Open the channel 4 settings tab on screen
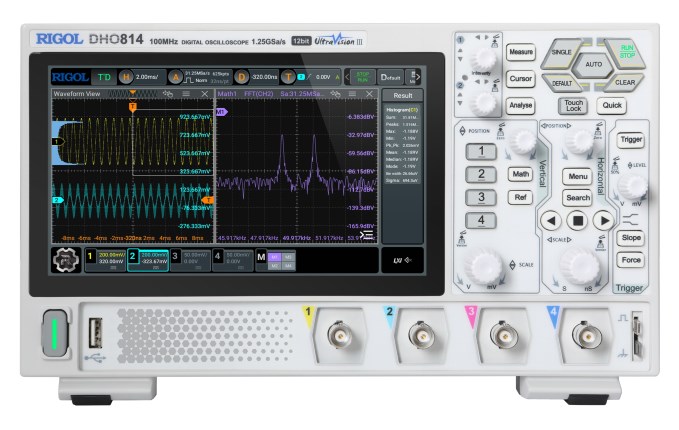The image size is (679, 430). pos(233,261)
